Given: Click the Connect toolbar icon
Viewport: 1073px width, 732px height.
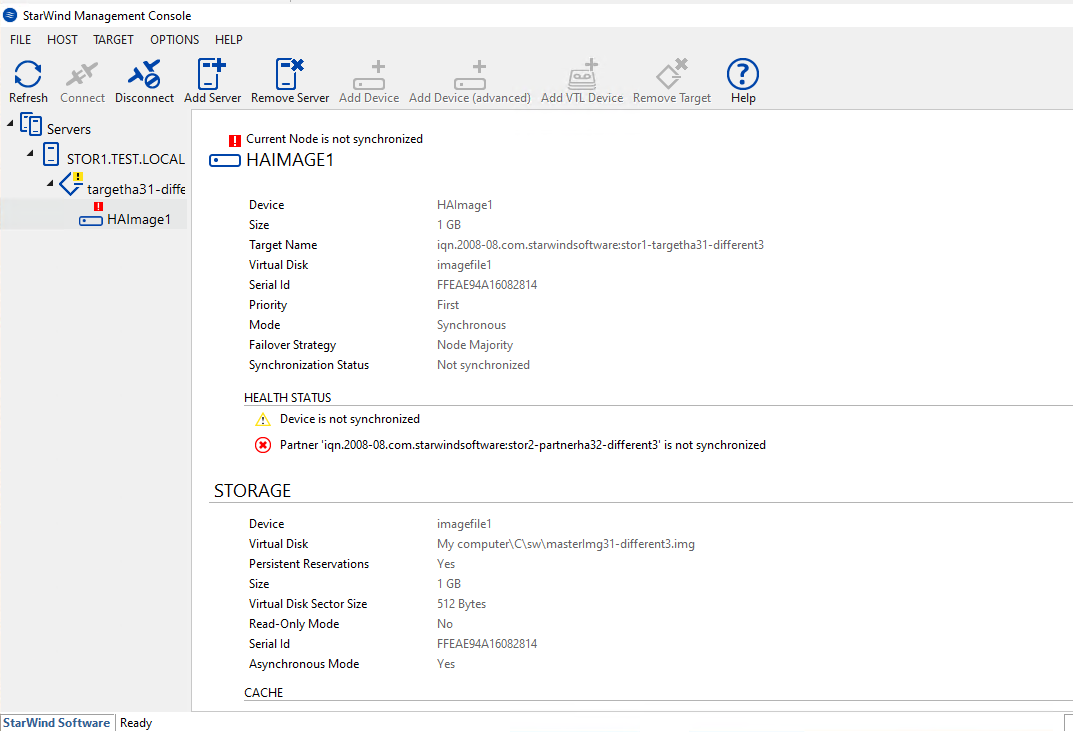Looking at the screenshot, I should [x=82, y=74].
